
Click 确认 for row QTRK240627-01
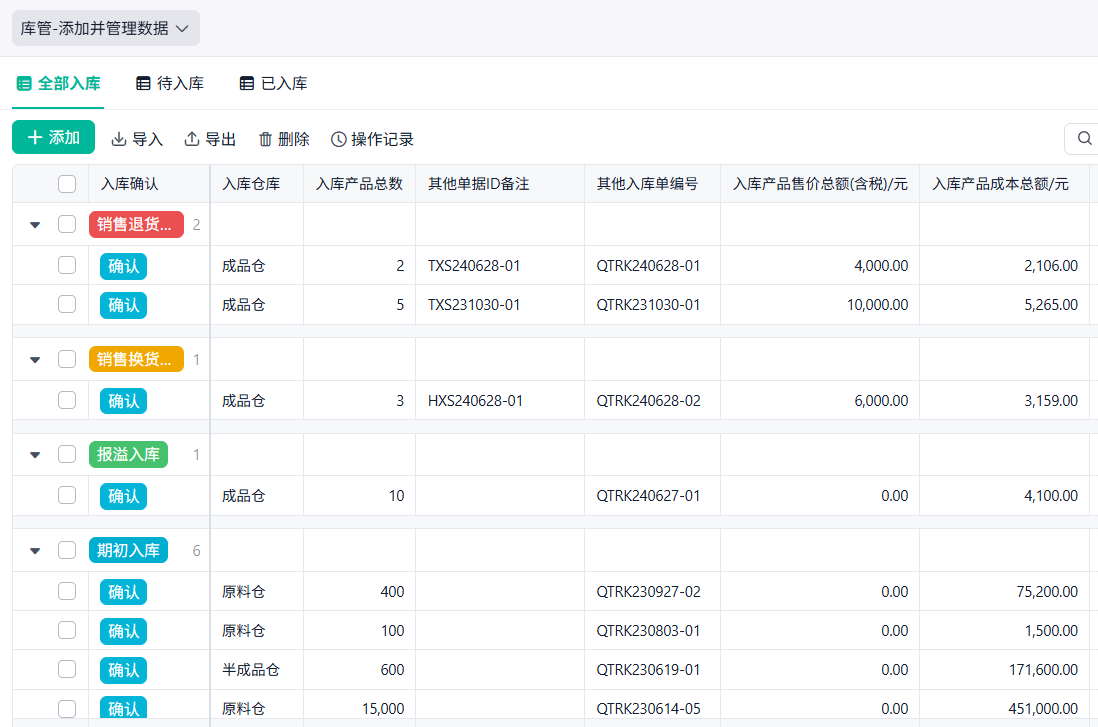[x=123, y=497]
